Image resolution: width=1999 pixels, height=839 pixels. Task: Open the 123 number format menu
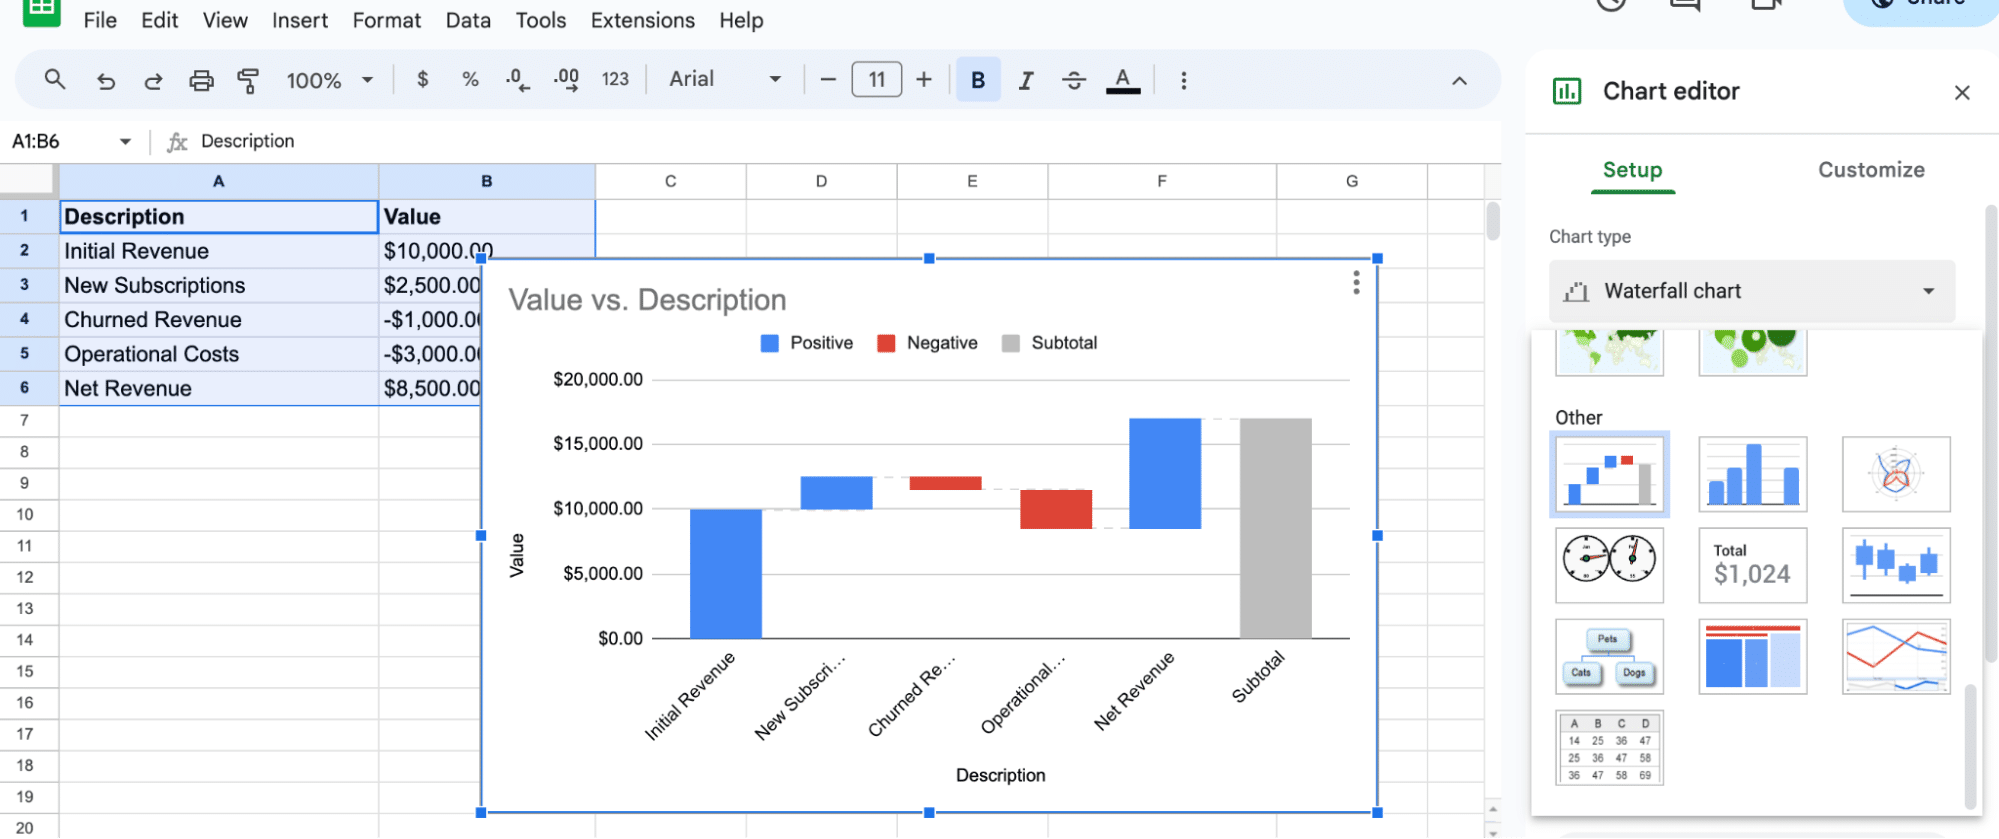coord(615,79)
